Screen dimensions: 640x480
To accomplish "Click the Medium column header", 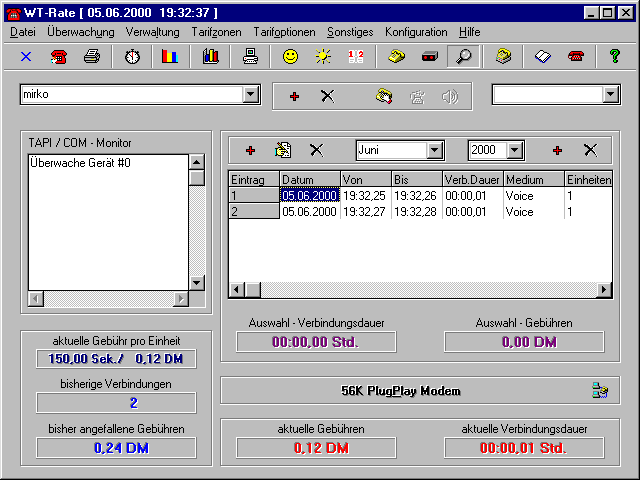I will coord(533,179).
